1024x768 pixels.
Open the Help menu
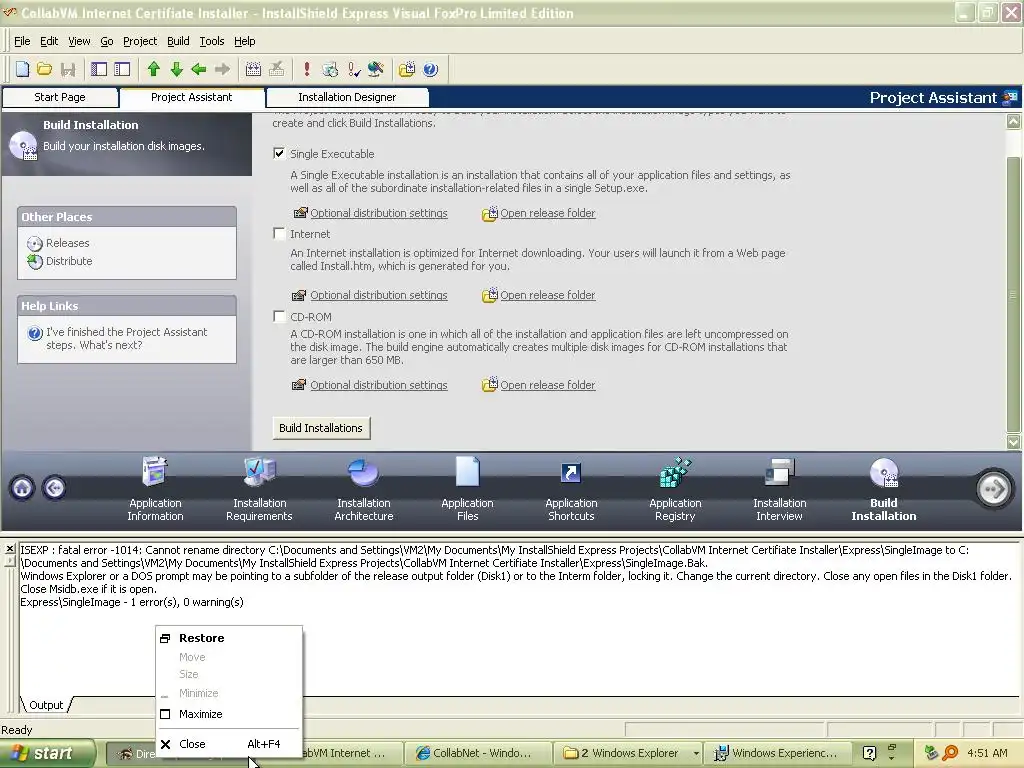pyautogui.click(x=245, y=41)
